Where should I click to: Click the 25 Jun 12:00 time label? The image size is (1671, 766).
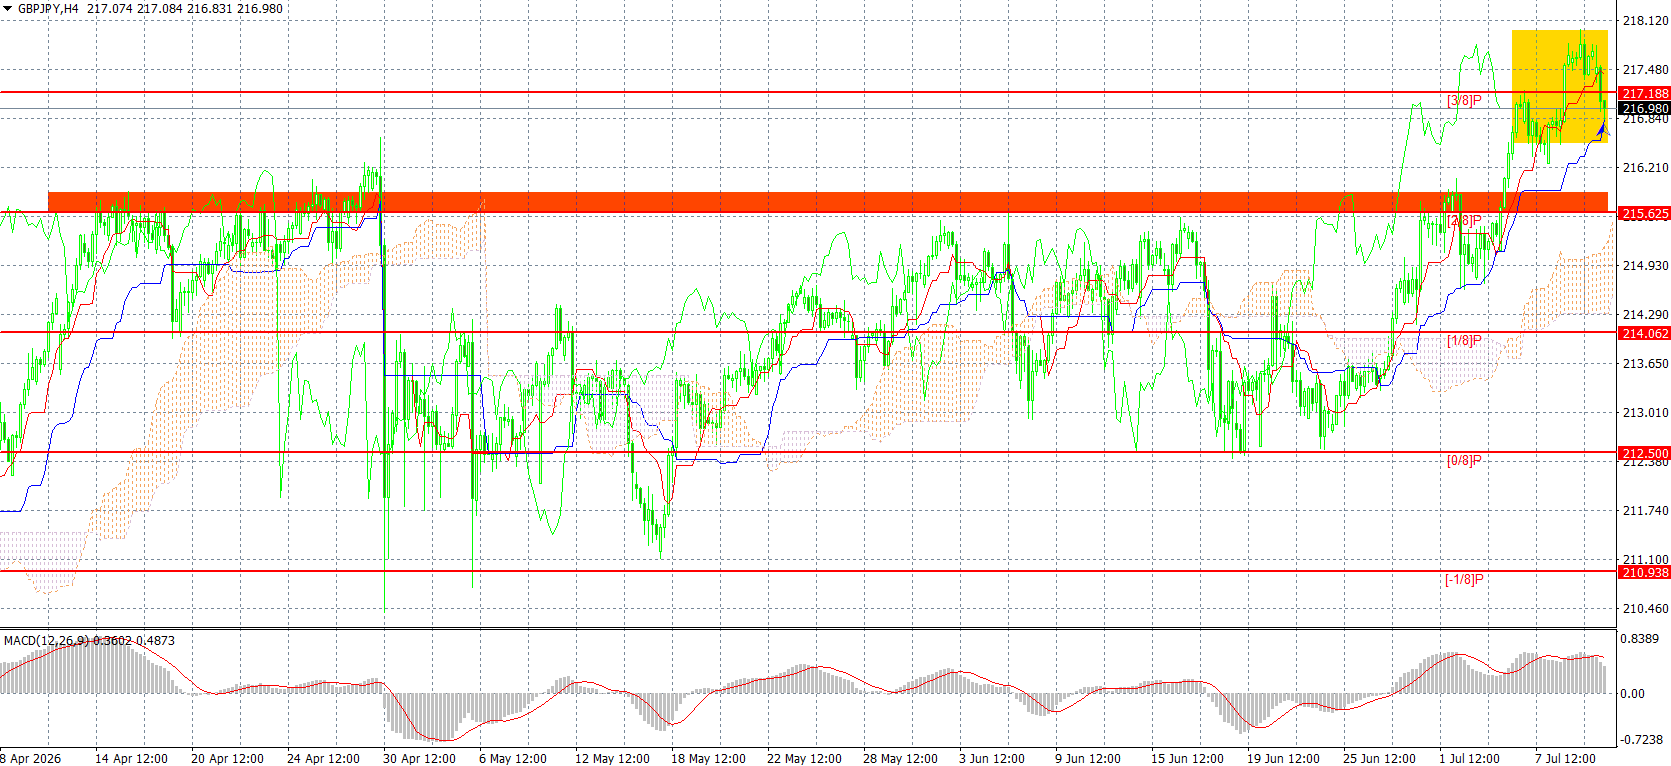(x=1379, y=758)
